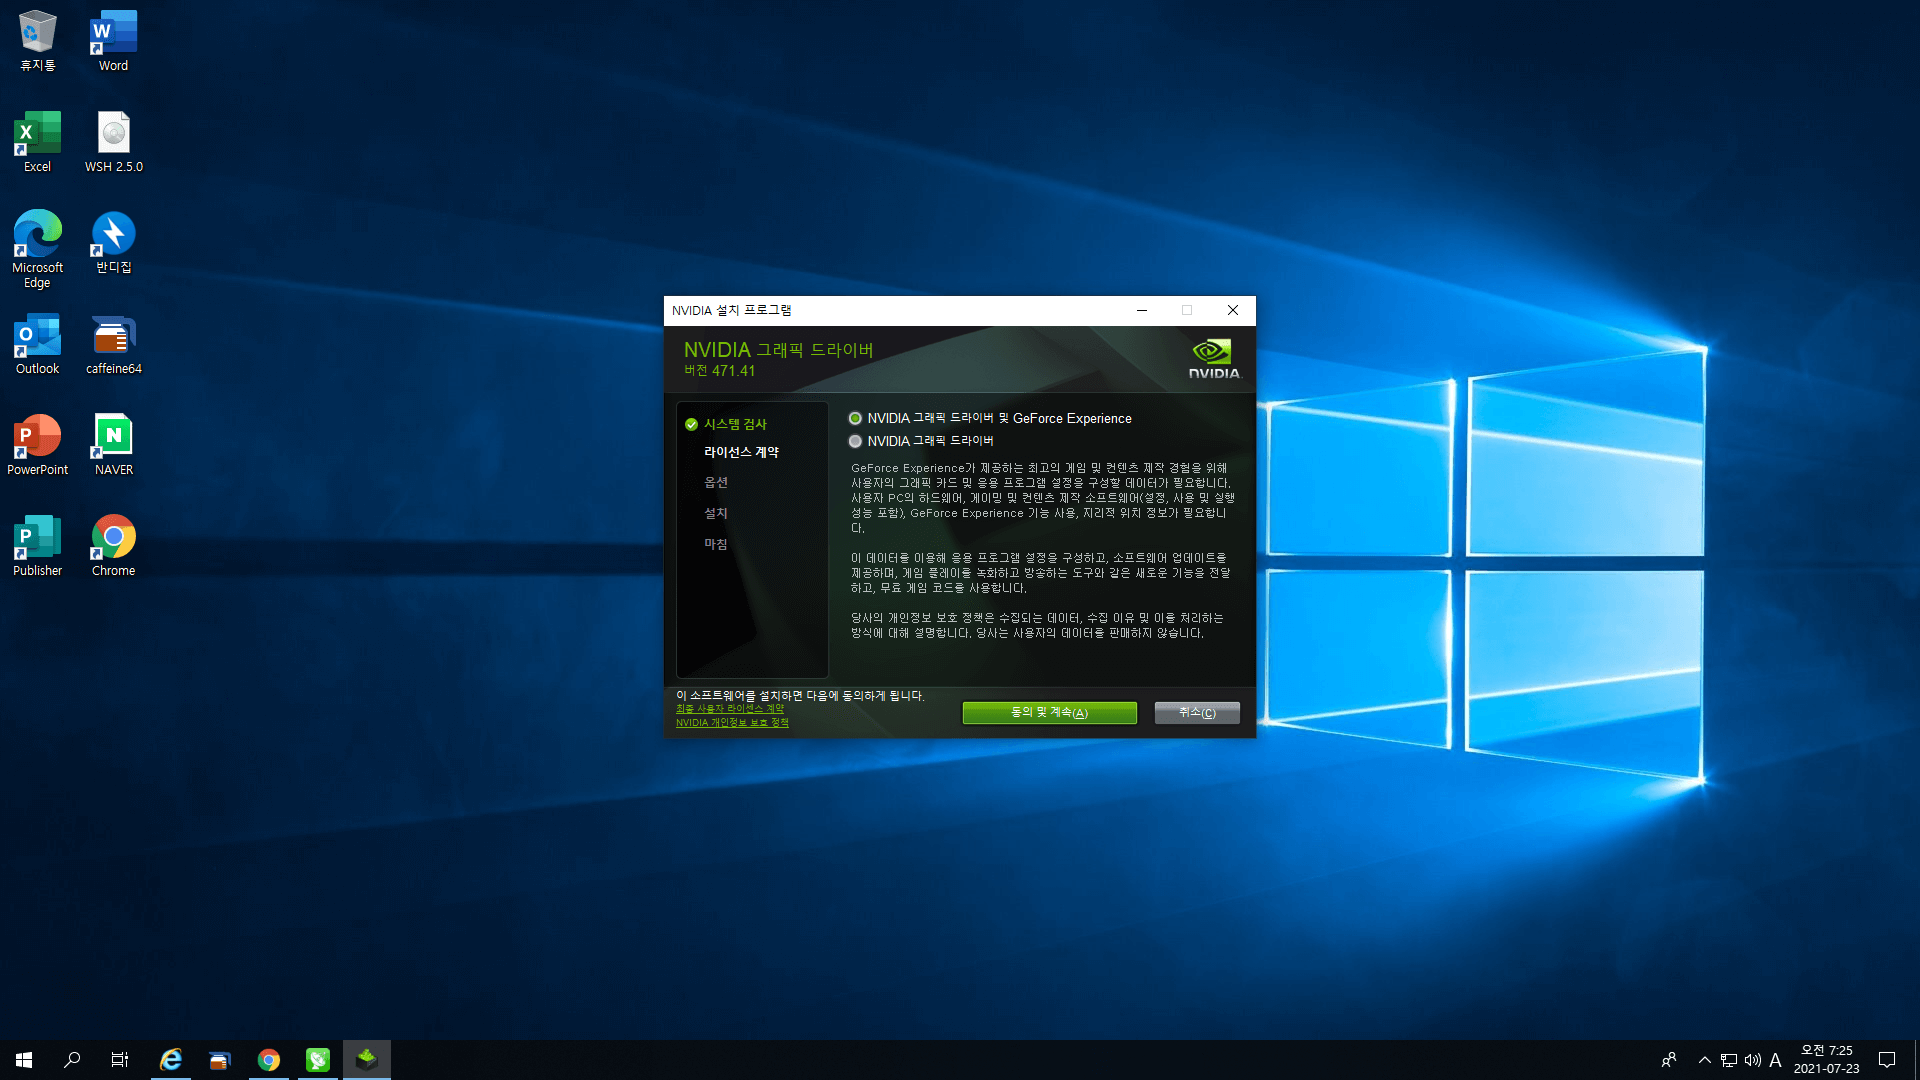
Task: Open the NVIDIA privacy policy link
Action: tap(732, 722)
